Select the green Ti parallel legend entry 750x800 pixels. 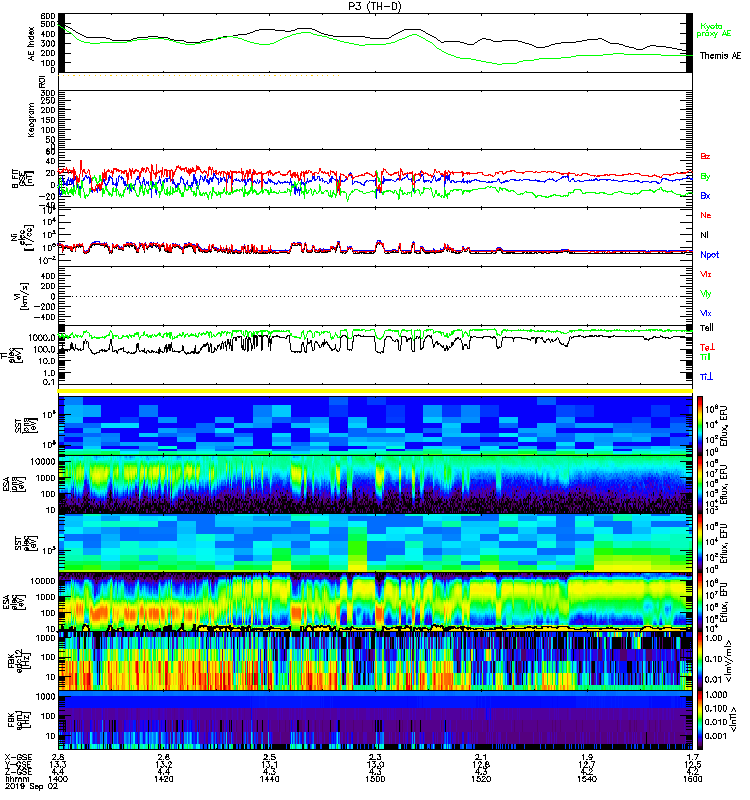(705, 357)
